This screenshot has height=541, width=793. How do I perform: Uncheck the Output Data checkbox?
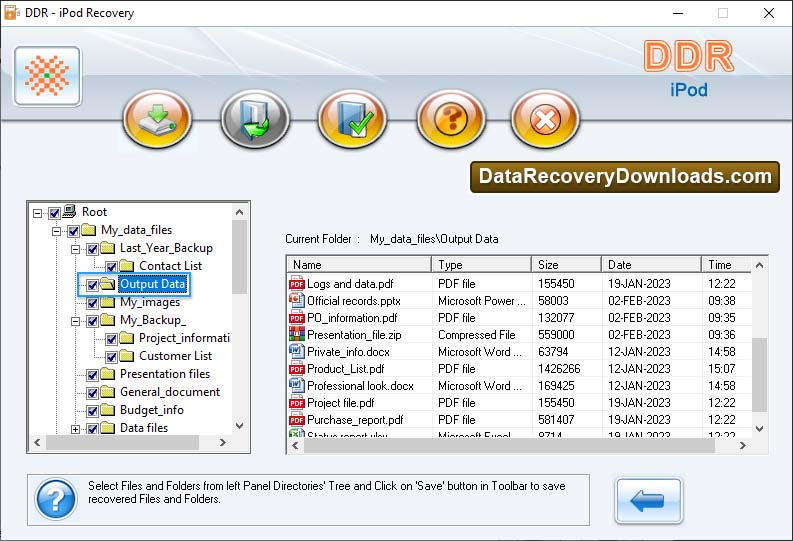point(92,285)
